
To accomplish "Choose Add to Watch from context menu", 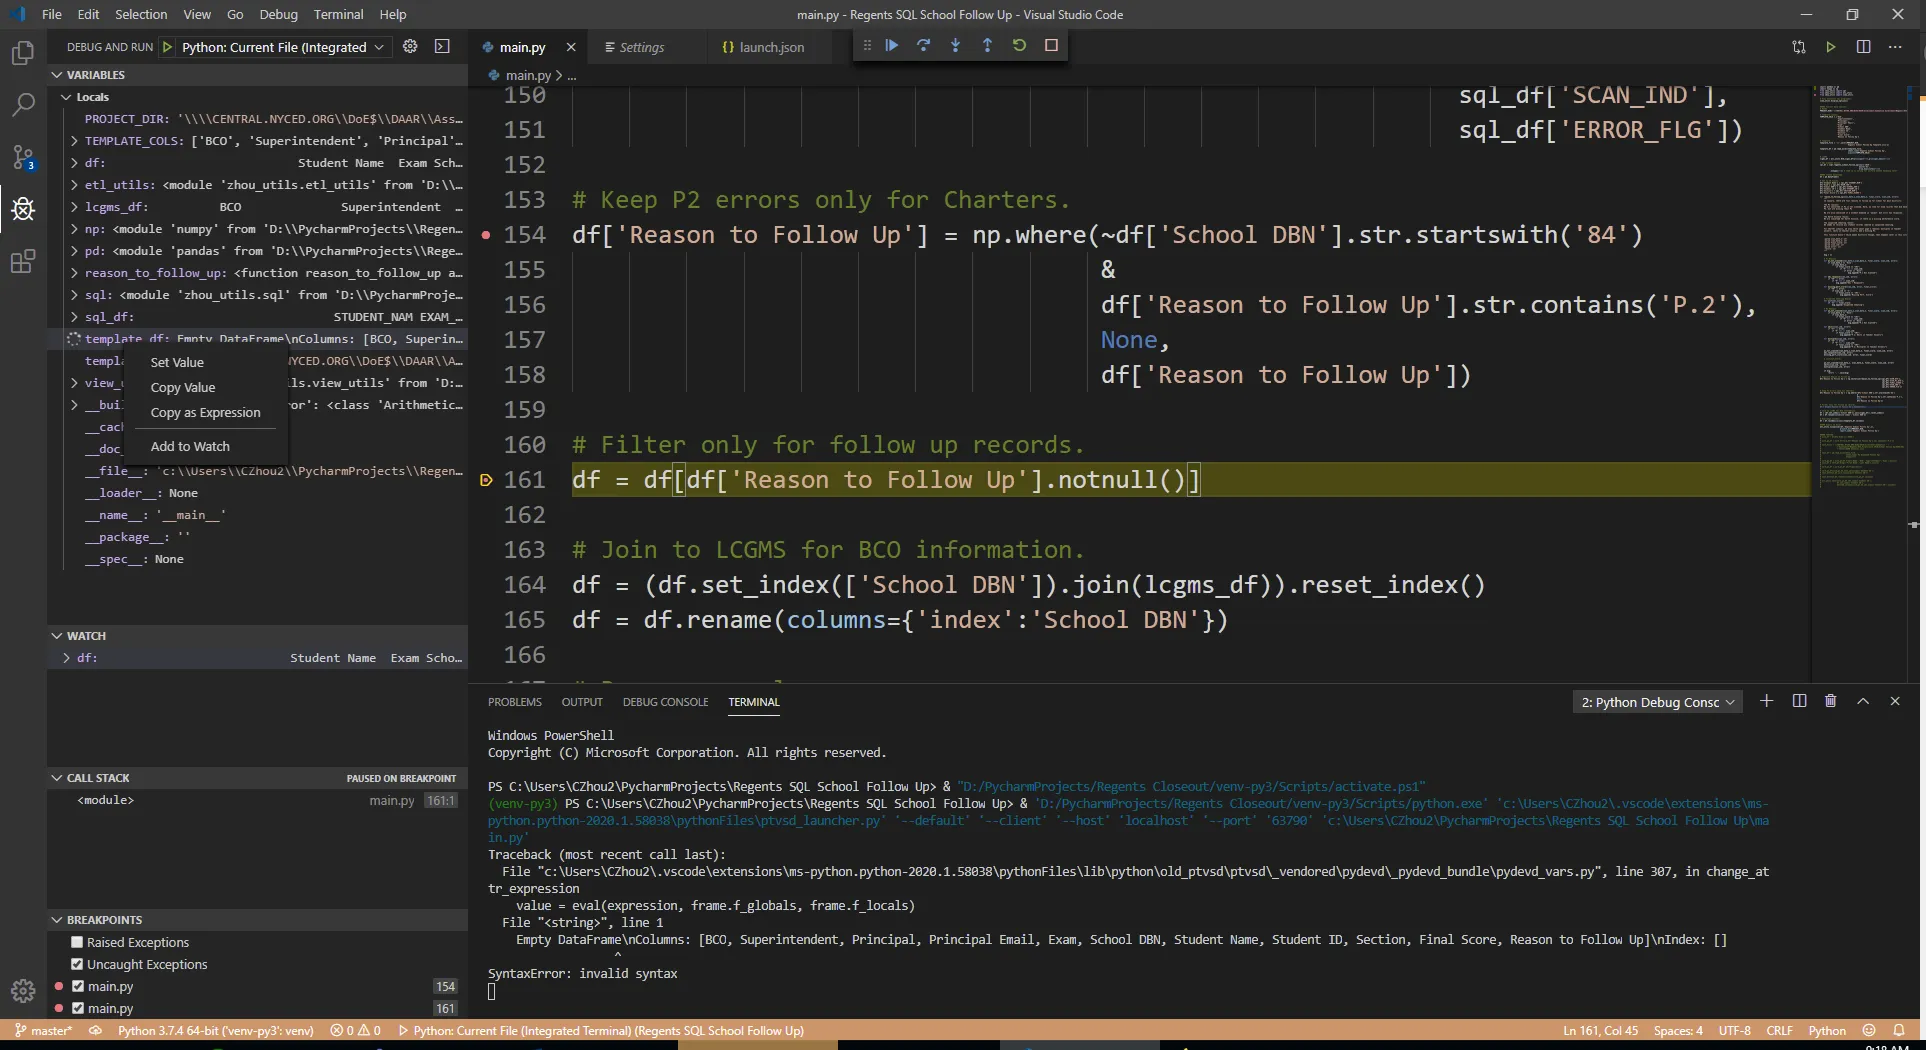I will [190, 446].
